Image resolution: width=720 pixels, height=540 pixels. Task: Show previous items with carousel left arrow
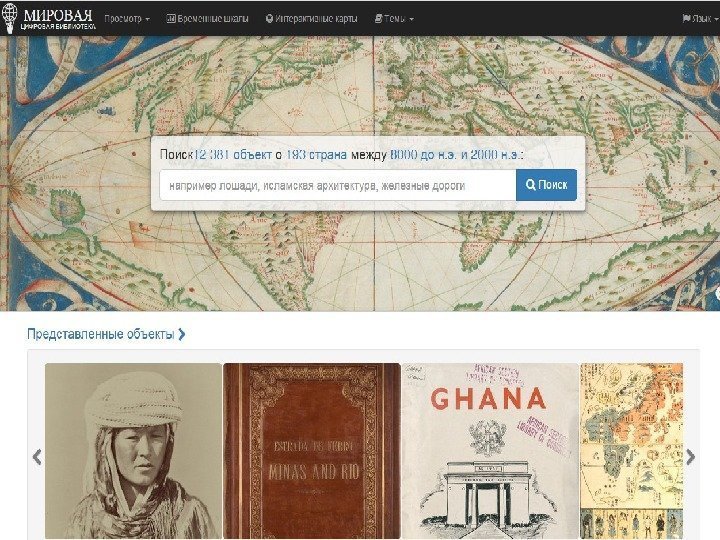38,457
